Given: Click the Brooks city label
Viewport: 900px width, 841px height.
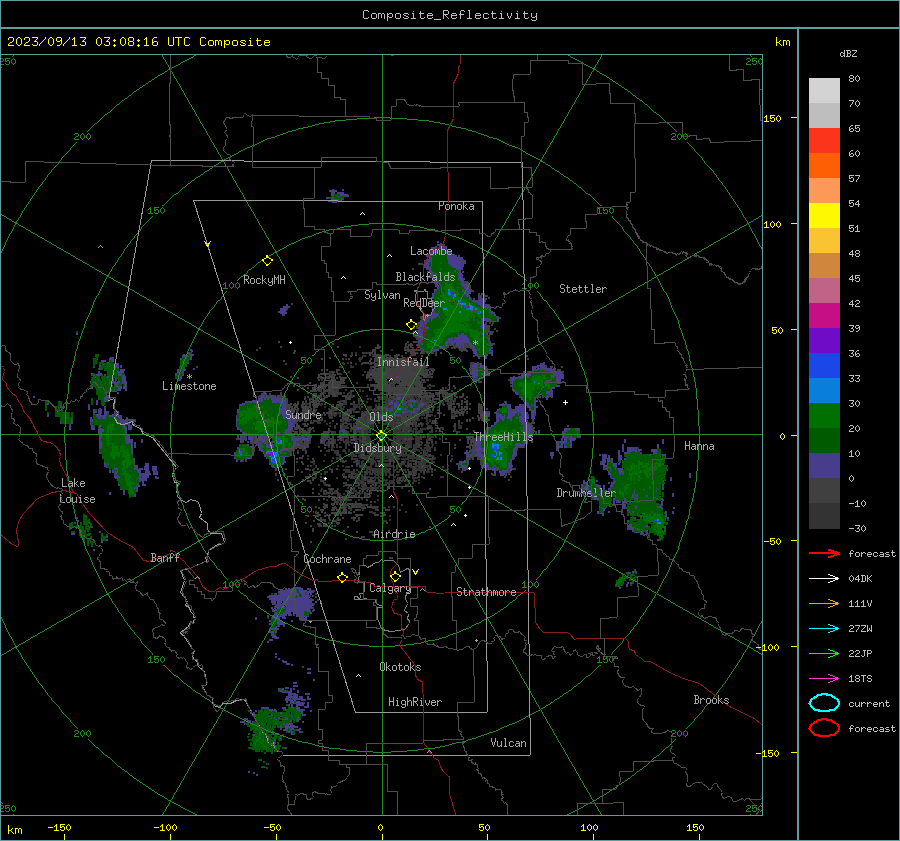Looking at the screenshot, I should pos(711,700).
